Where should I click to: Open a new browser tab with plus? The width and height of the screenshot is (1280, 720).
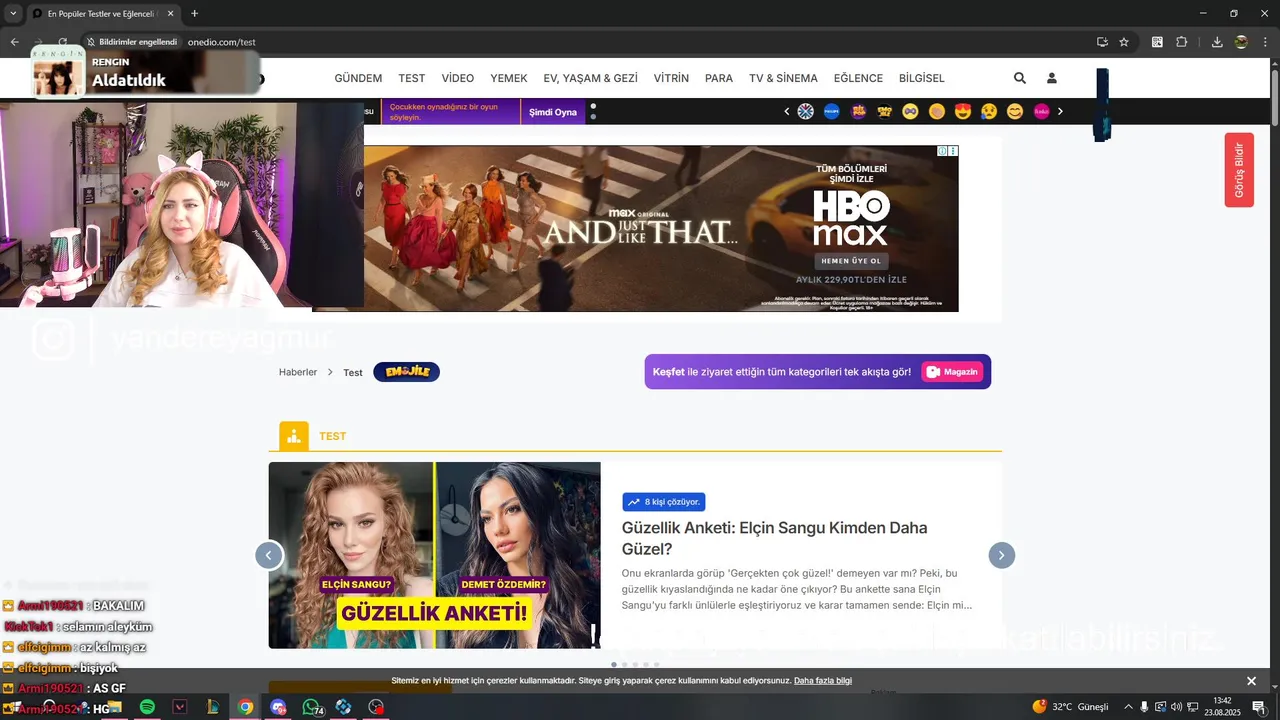pos(194,13)
